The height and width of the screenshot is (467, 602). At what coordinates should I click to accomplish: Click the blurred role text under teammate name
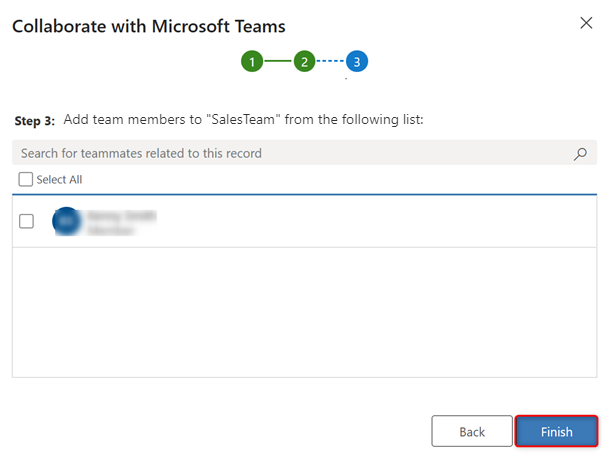110,229
